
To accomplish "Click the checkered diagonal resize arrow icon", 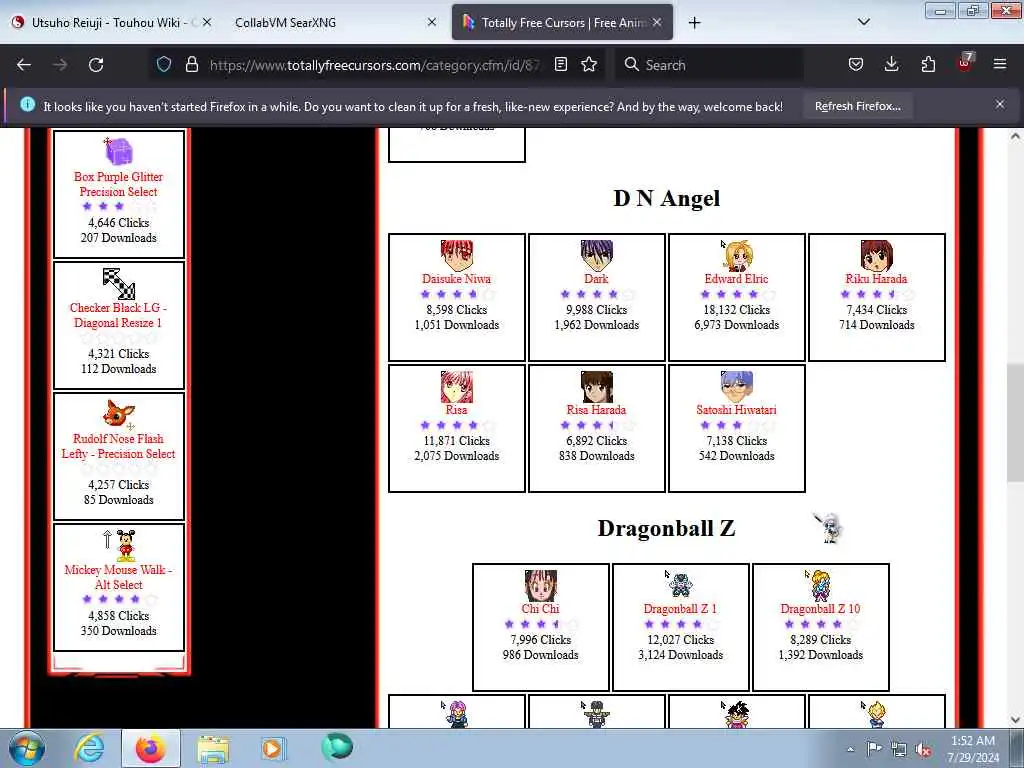I will 118,283.
